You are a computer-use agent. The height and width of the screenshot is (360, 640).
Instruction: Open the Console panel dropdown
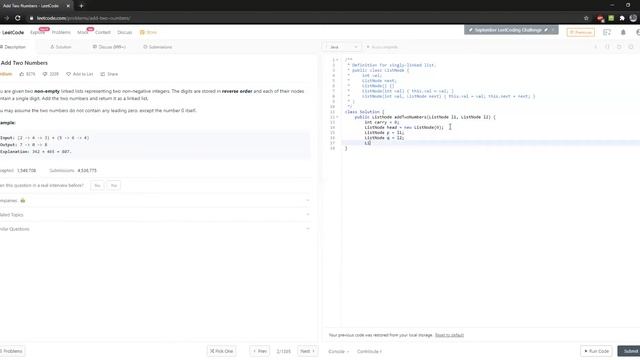click(339, 351)
